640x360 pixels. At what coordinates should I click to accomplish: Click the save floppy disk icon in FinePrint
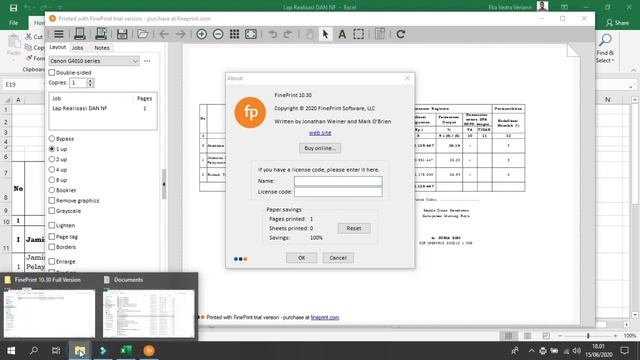point(122,34)
